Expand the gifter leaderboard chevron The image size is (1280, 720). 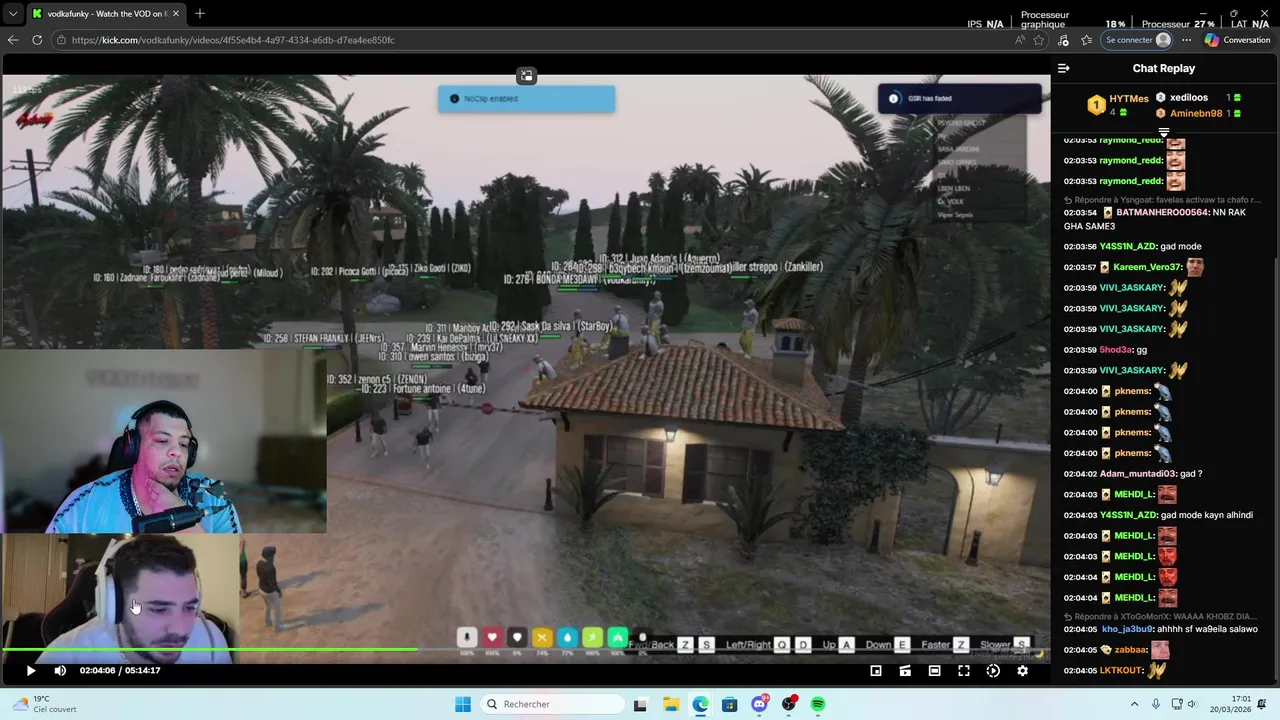click(x=1164, y=132)
